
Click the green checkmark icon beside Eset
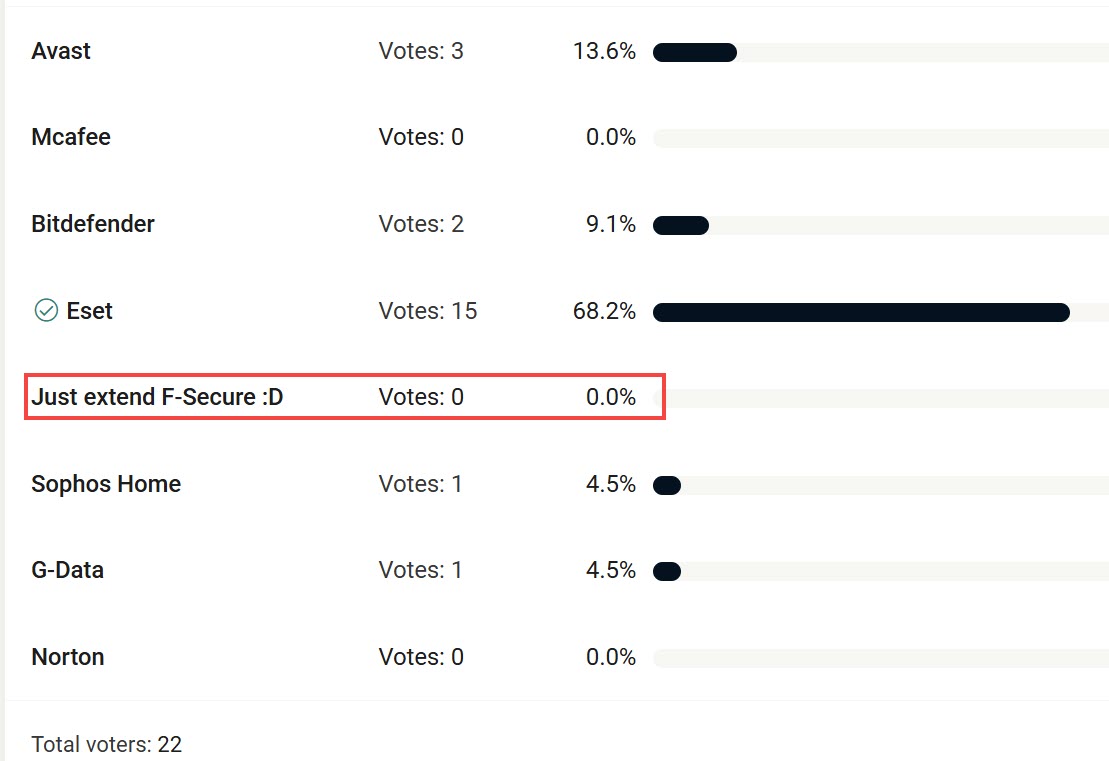pos(46,310)
